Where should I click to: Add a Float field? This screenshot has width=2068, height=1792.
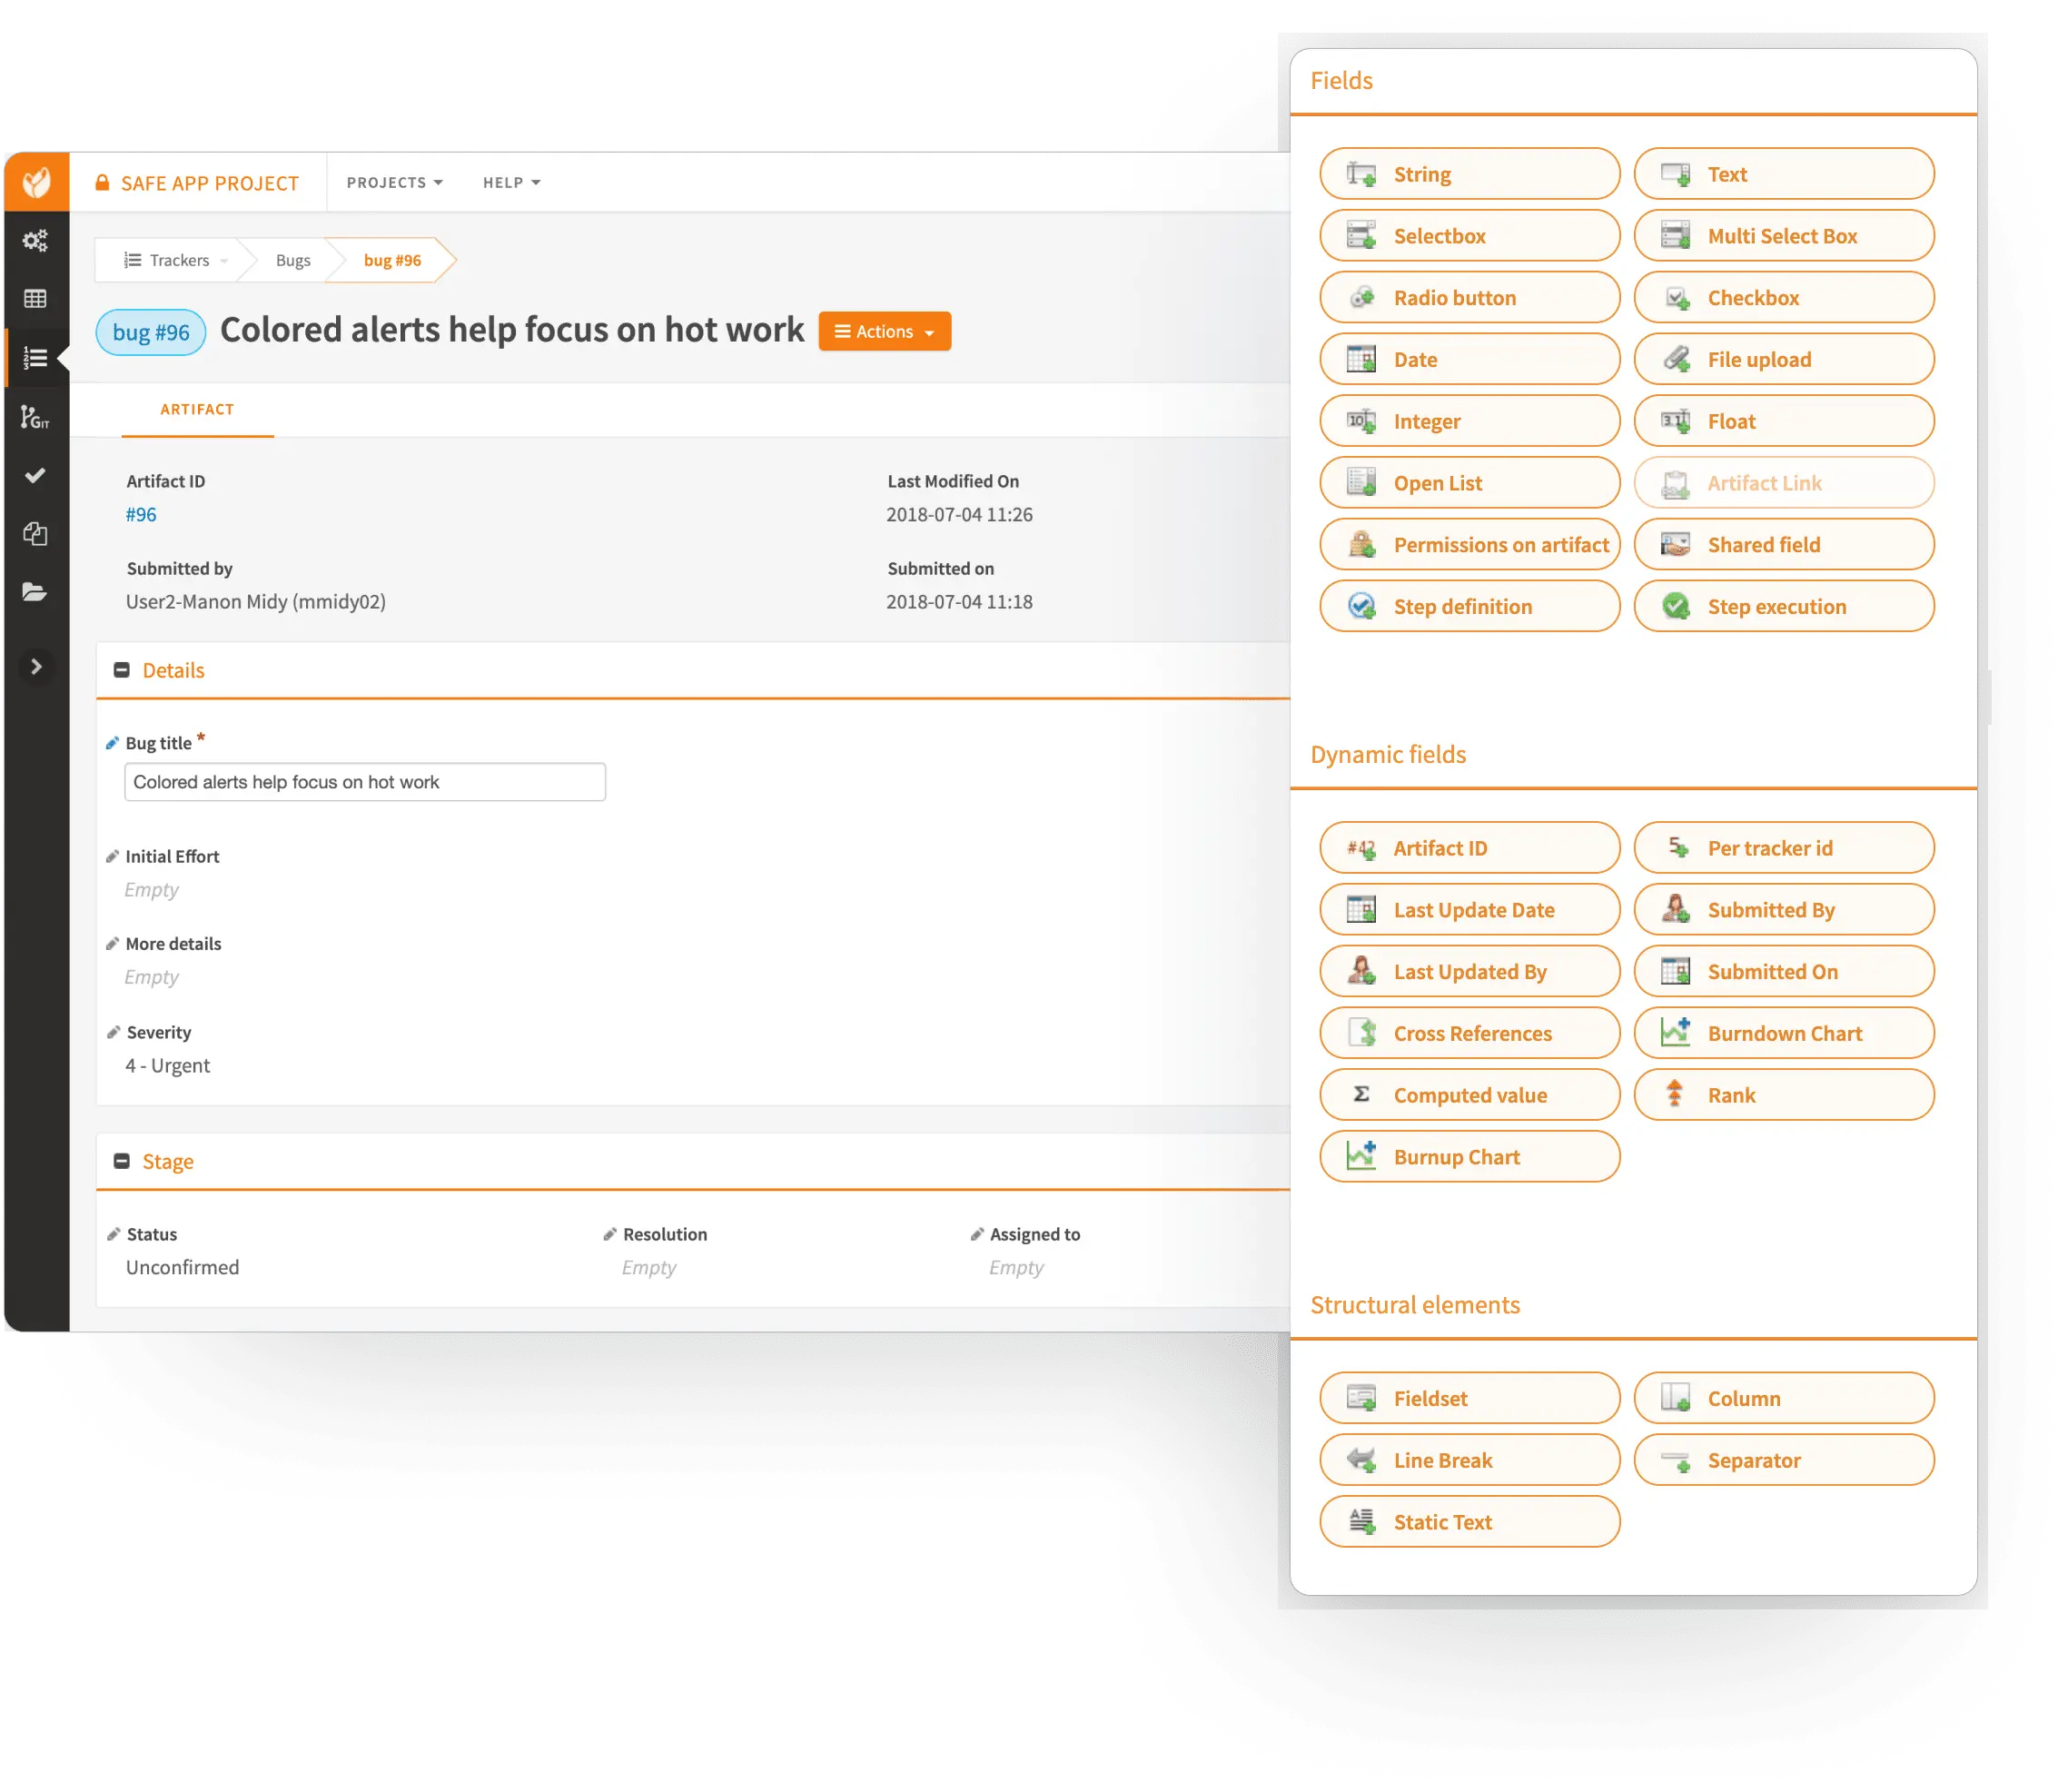click(1784, 422)
